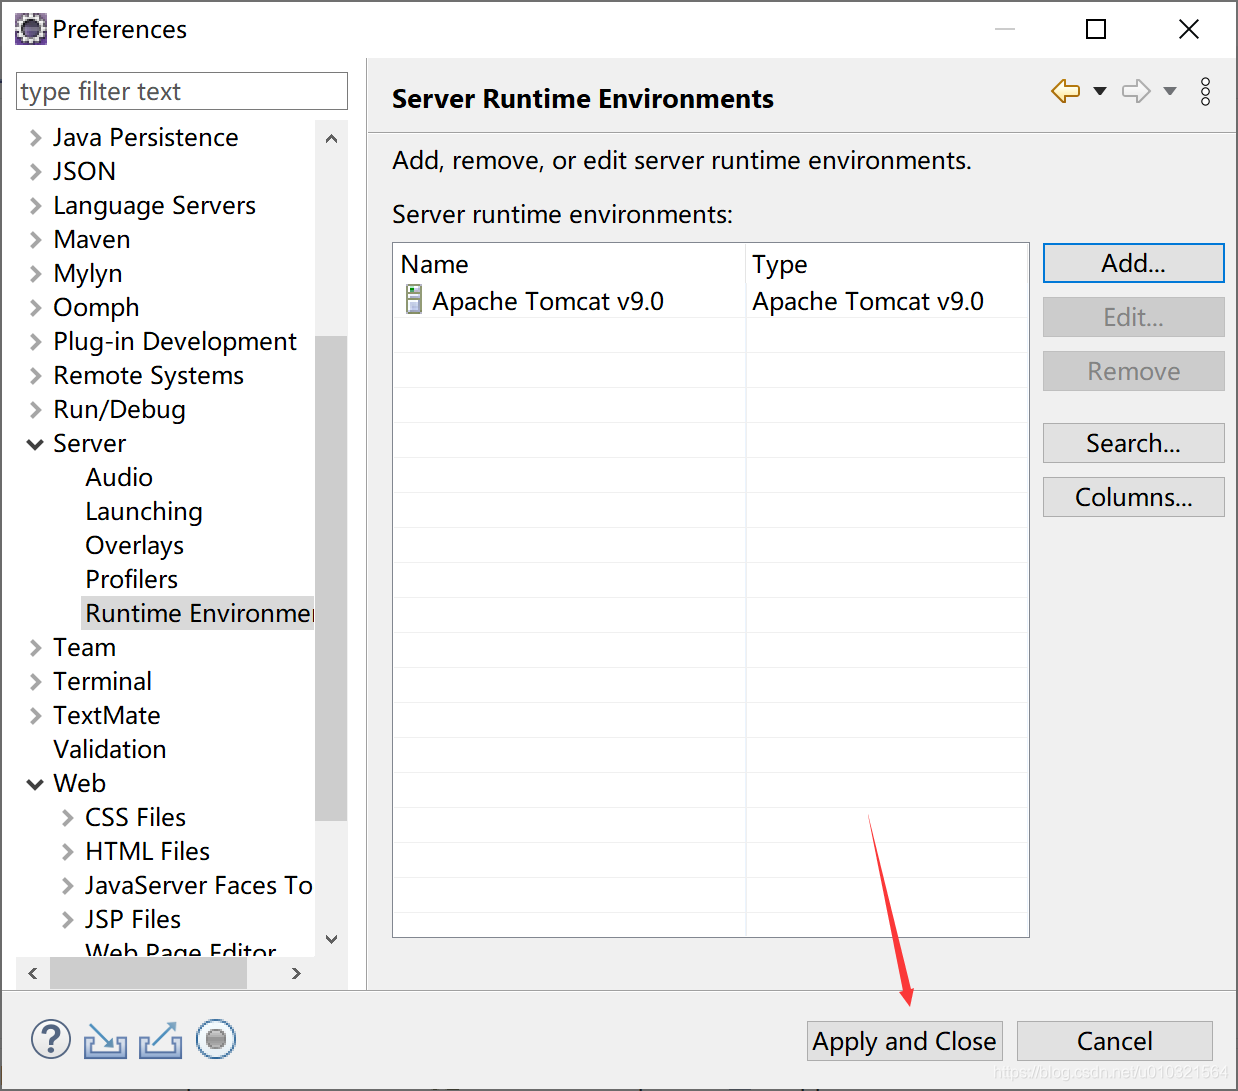Expand the Maven preferences category
The width and height of the screenshot is (1238, 1091).
34,239
